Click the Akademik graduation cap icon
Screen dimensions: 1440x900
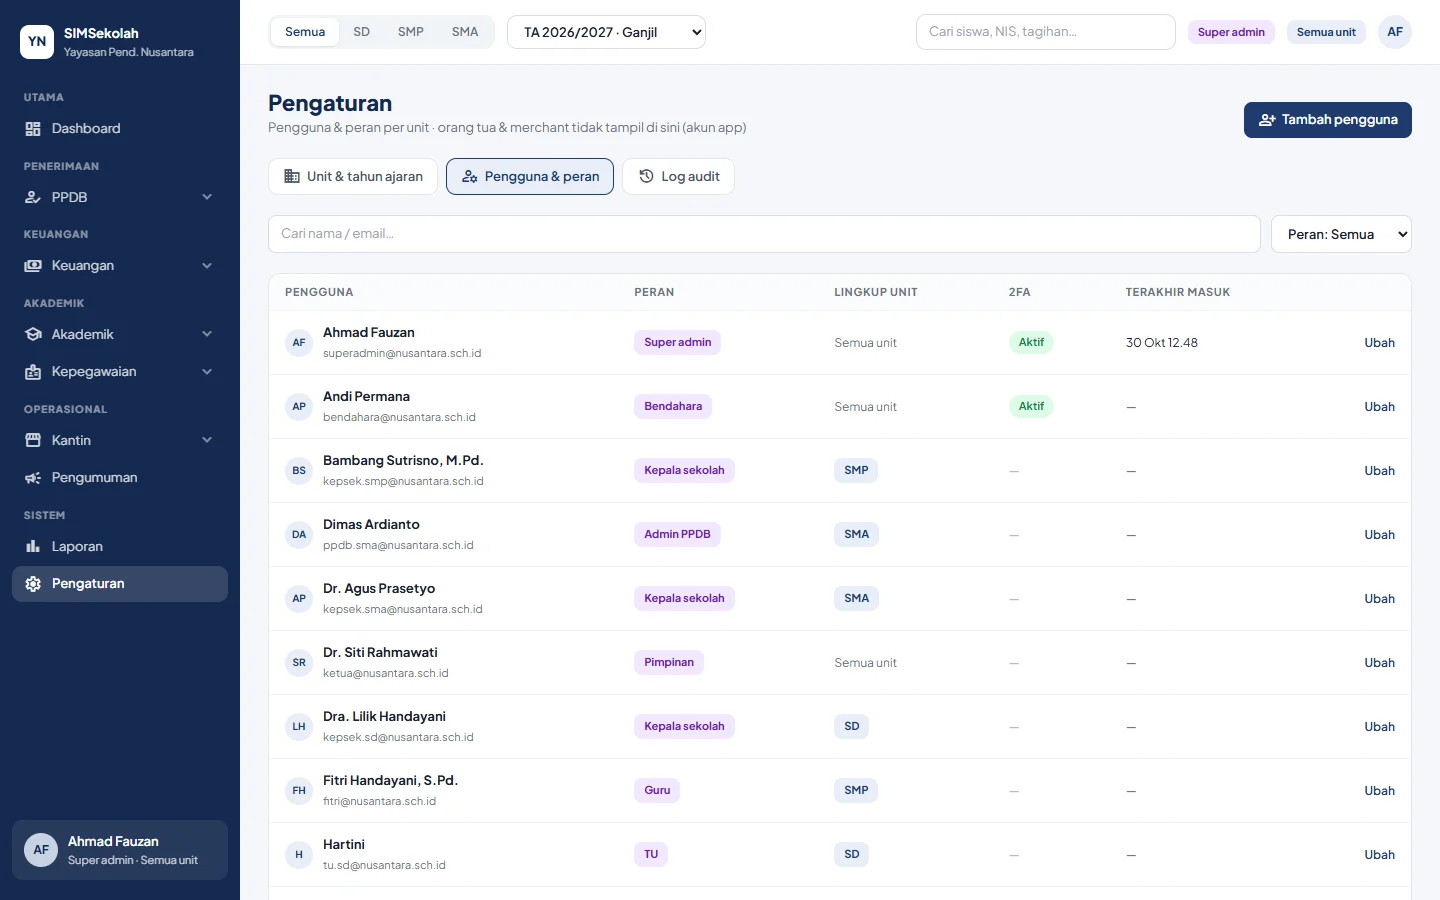coord(33,334)
